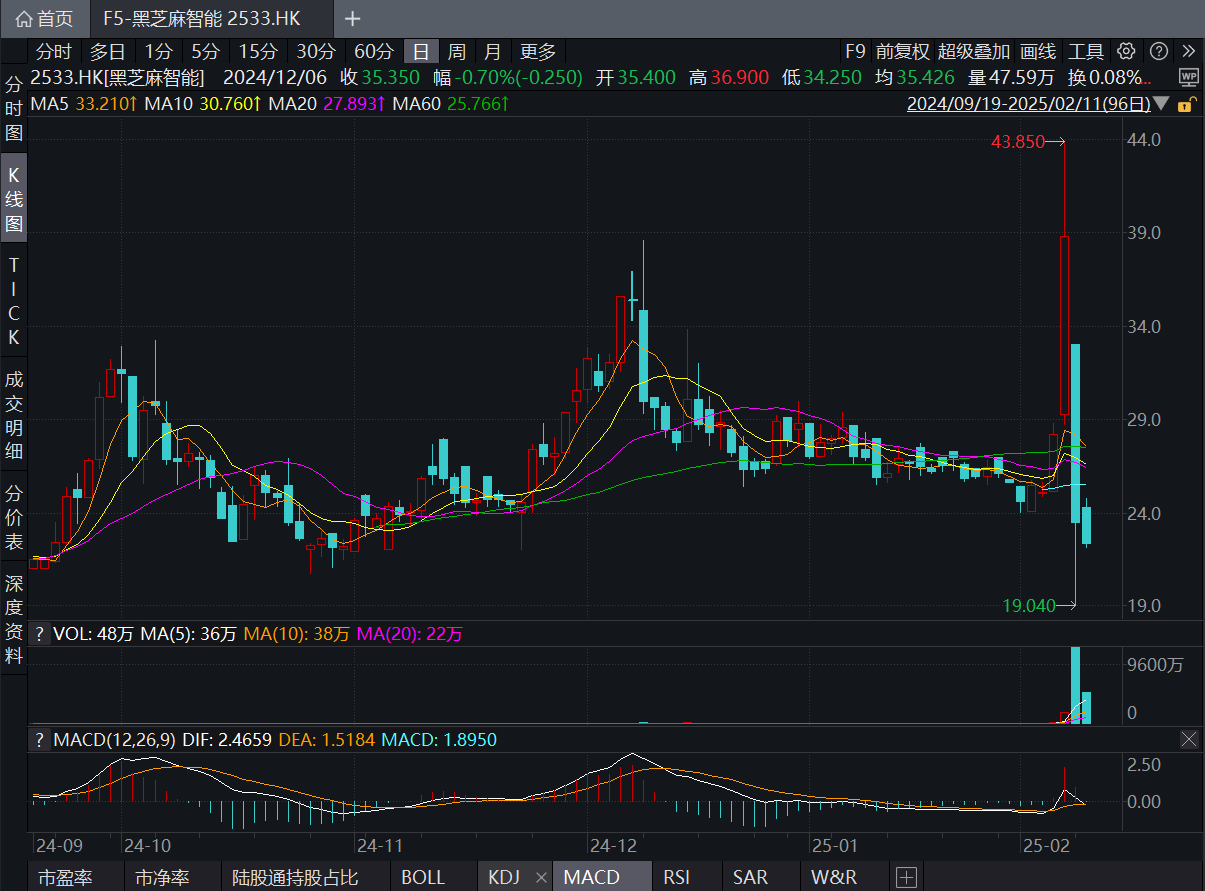
Task: Select the RSI indicator tab
Action: 676,877
